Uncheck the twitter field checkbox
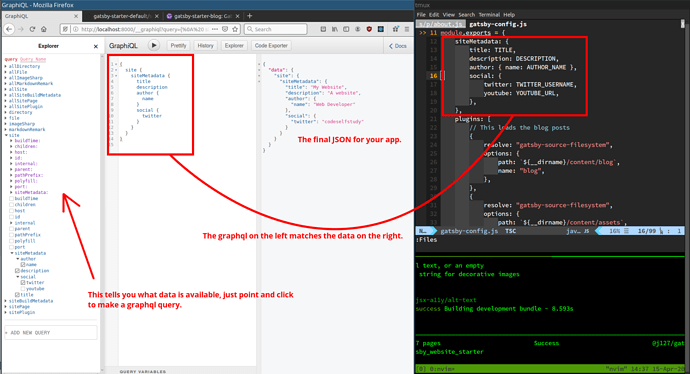Image resolution: width=690 pixels, height=374 pixels. pyautogui.click(x=23, y=283)
